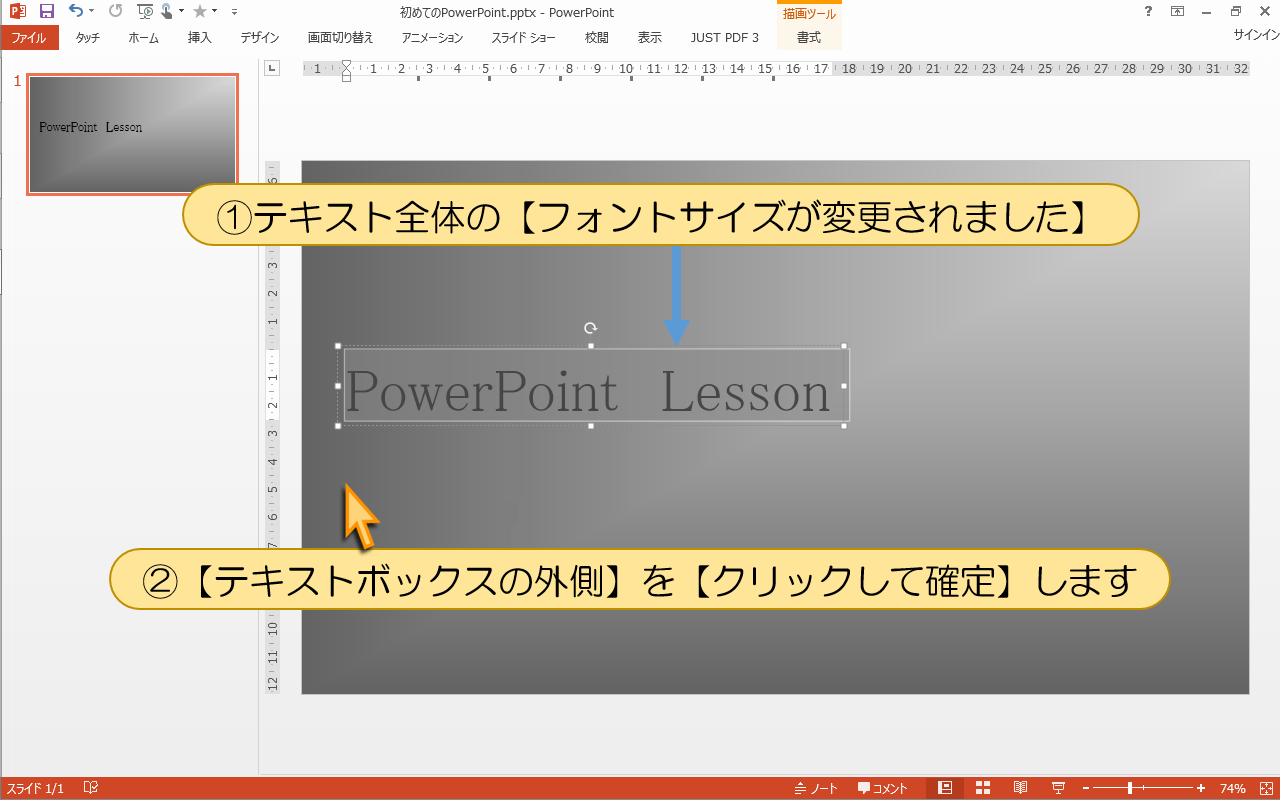Undo the last action

(76, 11)
